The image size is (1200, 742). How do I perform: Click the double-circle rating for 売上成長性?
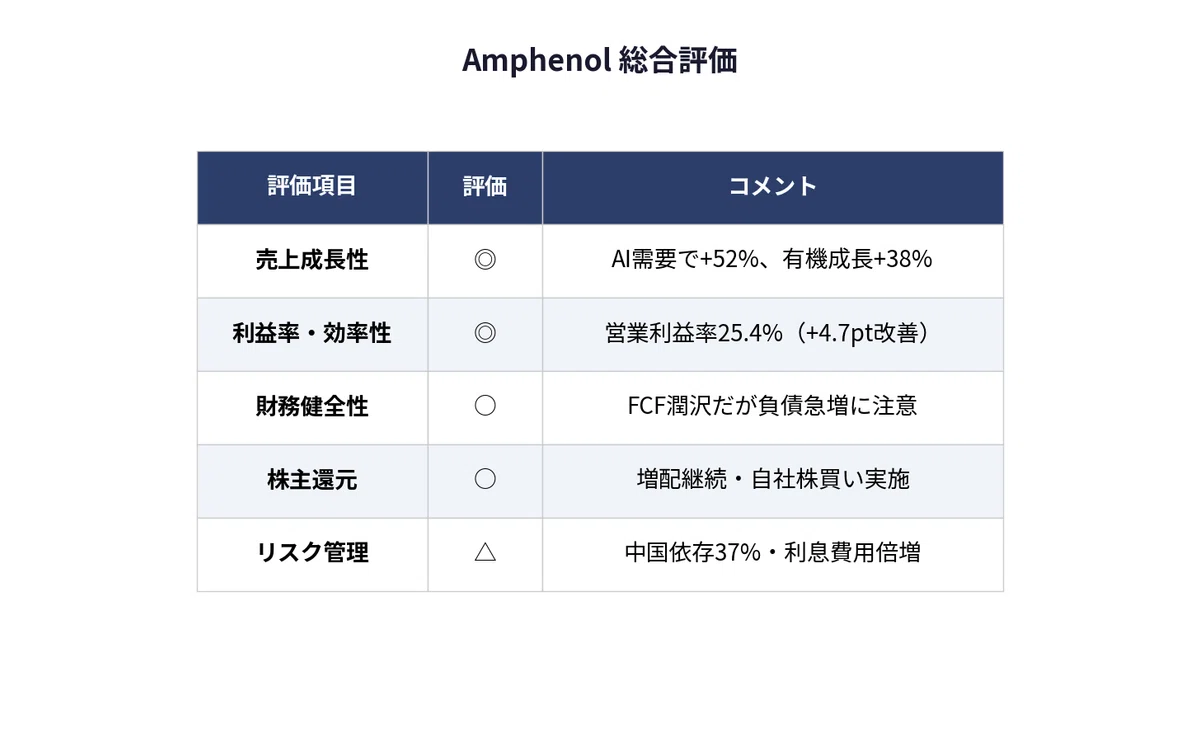tap(485, 260)
